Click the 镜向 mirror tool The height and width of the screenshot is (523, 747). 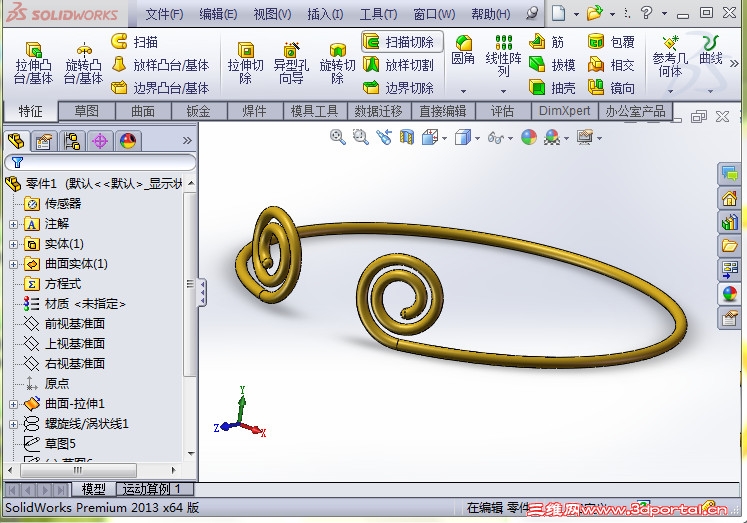click(x=611, y=88)
